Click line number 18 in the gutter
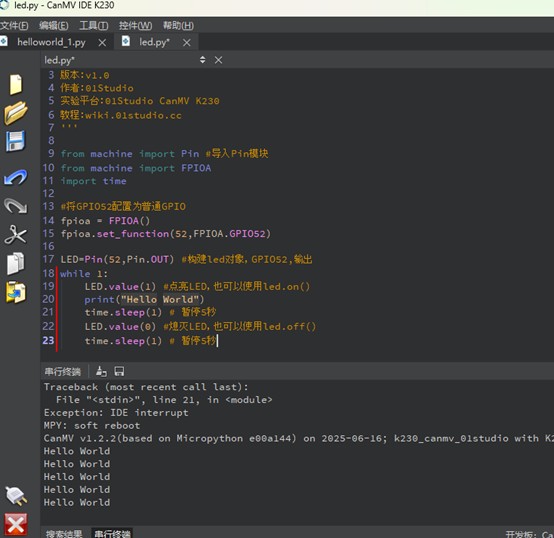The width and height of the screenshot is (554, 538). point(48,273)
